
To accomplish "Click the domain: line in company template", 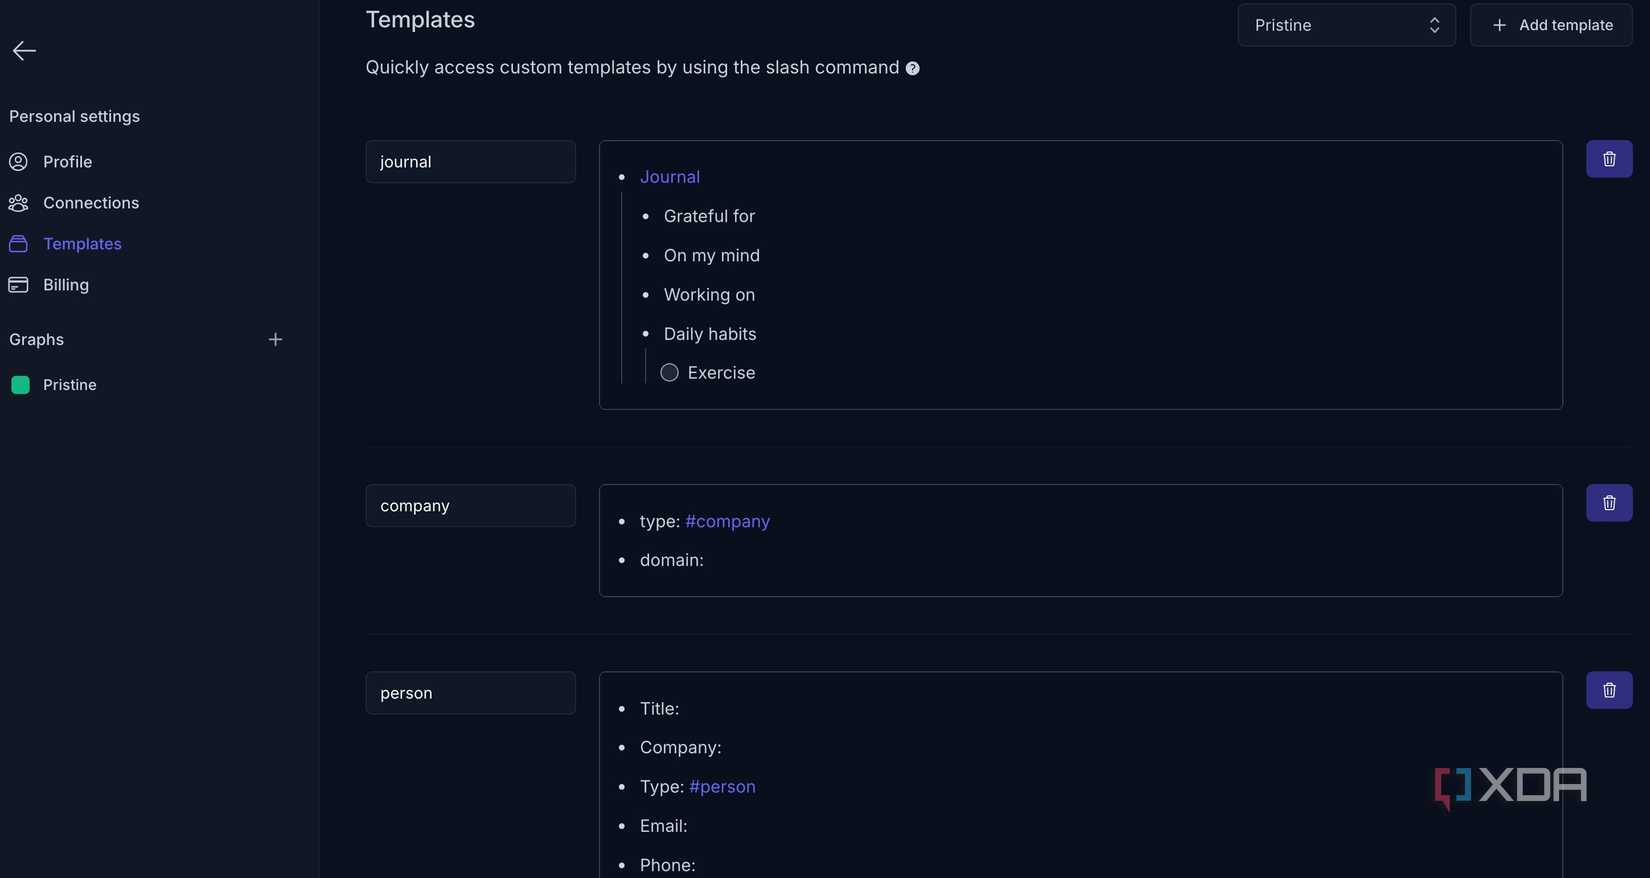I will click(x=672, y=560).
